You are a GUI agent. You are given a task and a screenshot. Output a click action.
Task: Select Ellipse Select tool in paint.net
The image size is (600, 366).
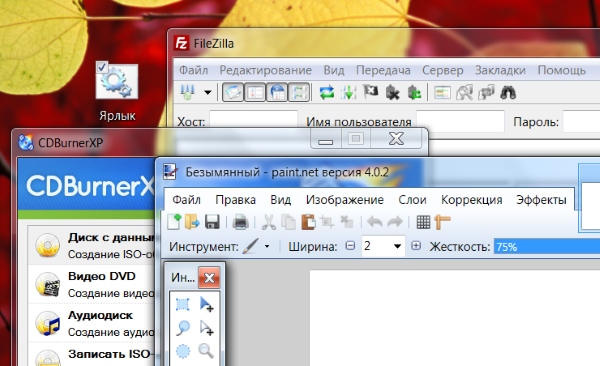[x=183, y=351]
